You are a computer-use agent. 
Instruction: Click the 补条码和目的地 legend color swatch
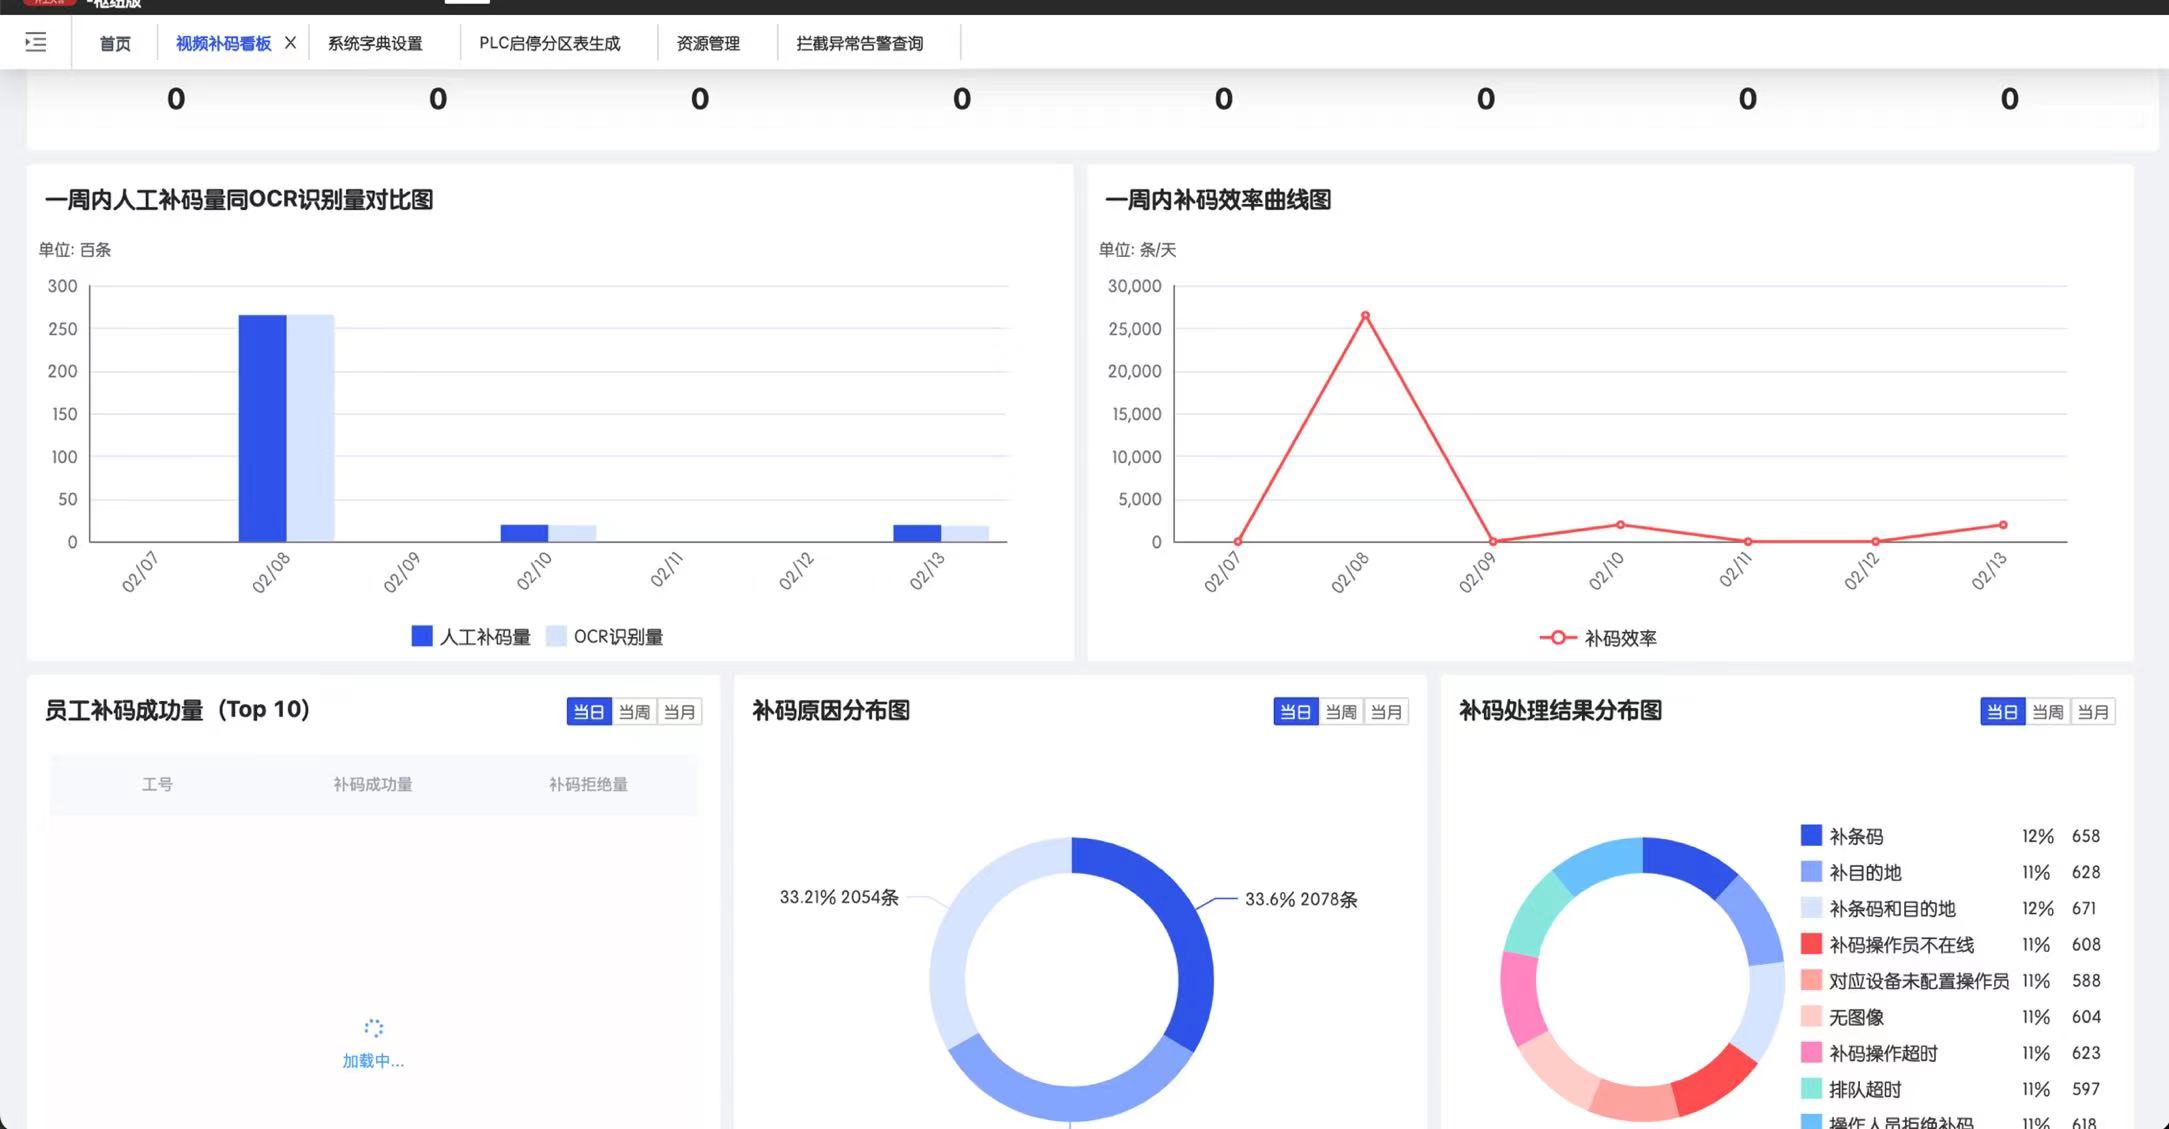(x=1811, y=908)
